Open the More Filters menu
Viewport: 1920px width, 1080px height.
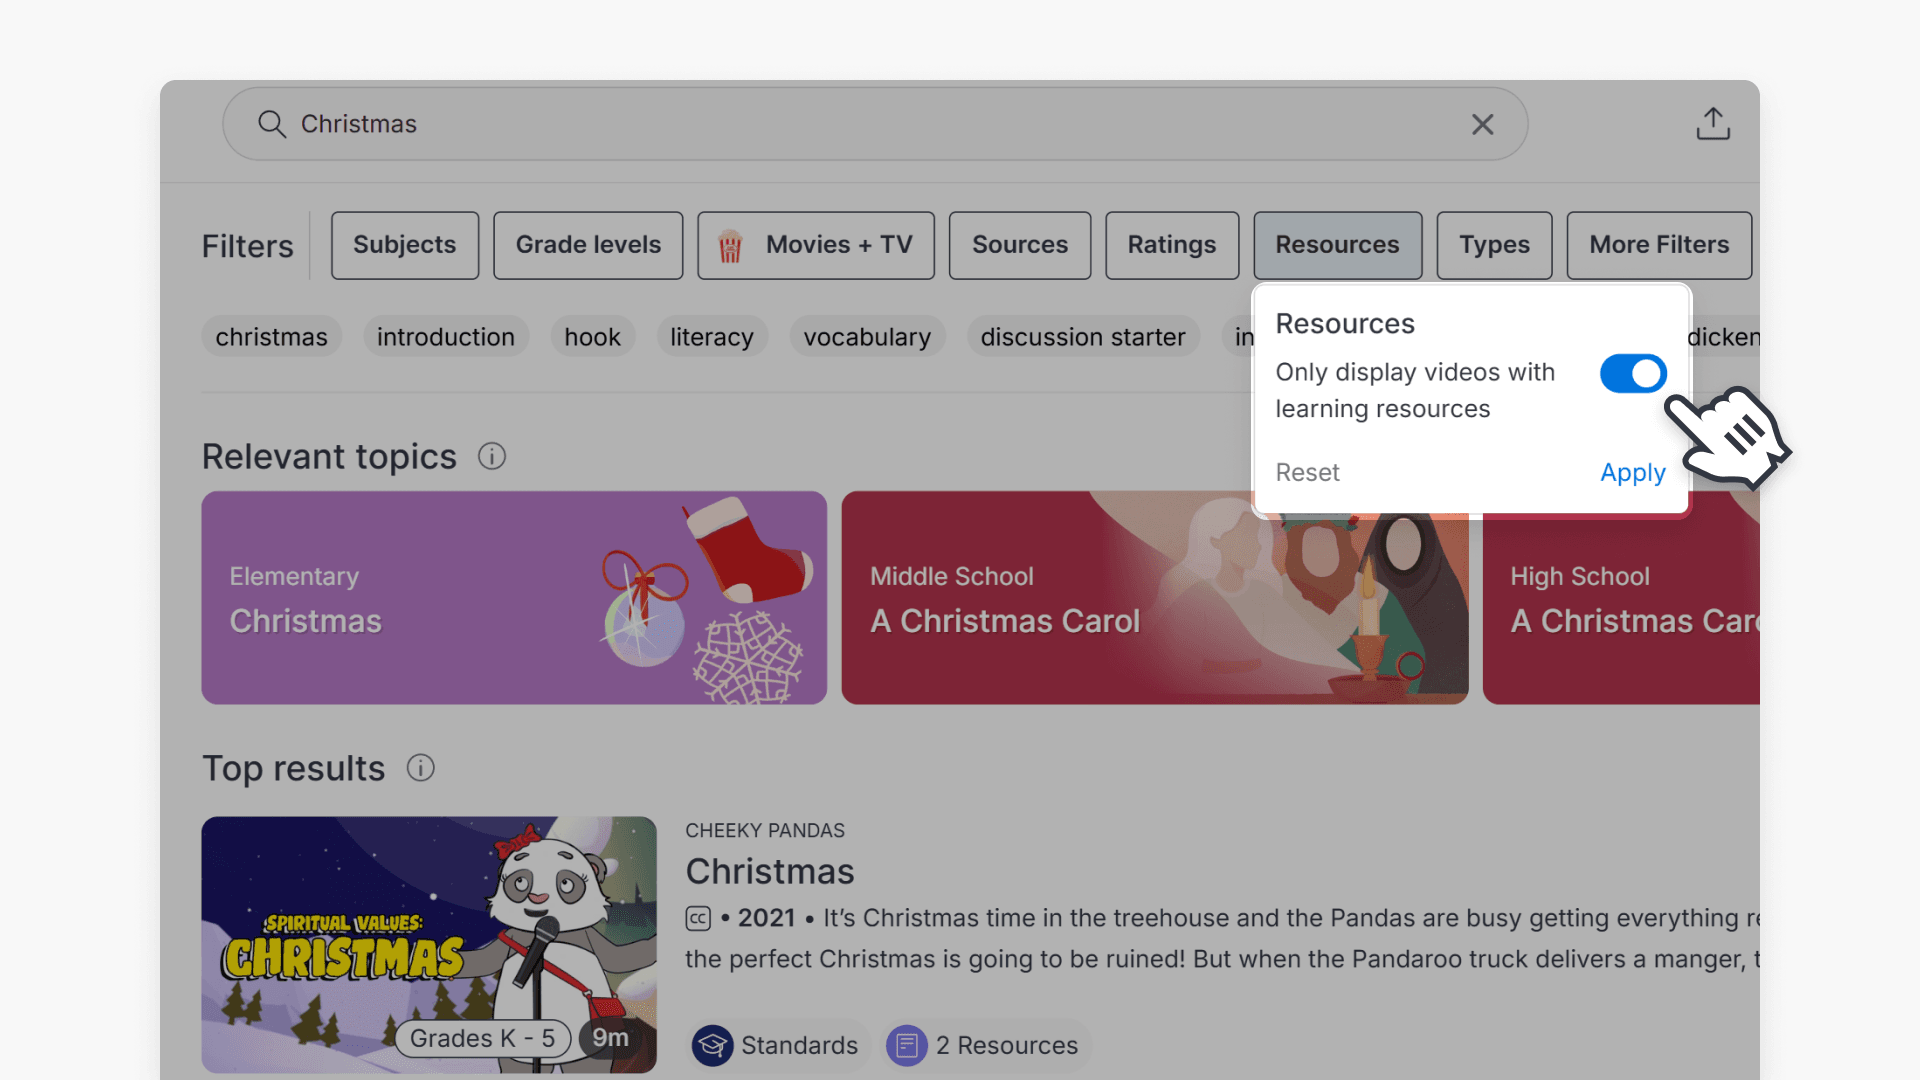click(1658, 245)
